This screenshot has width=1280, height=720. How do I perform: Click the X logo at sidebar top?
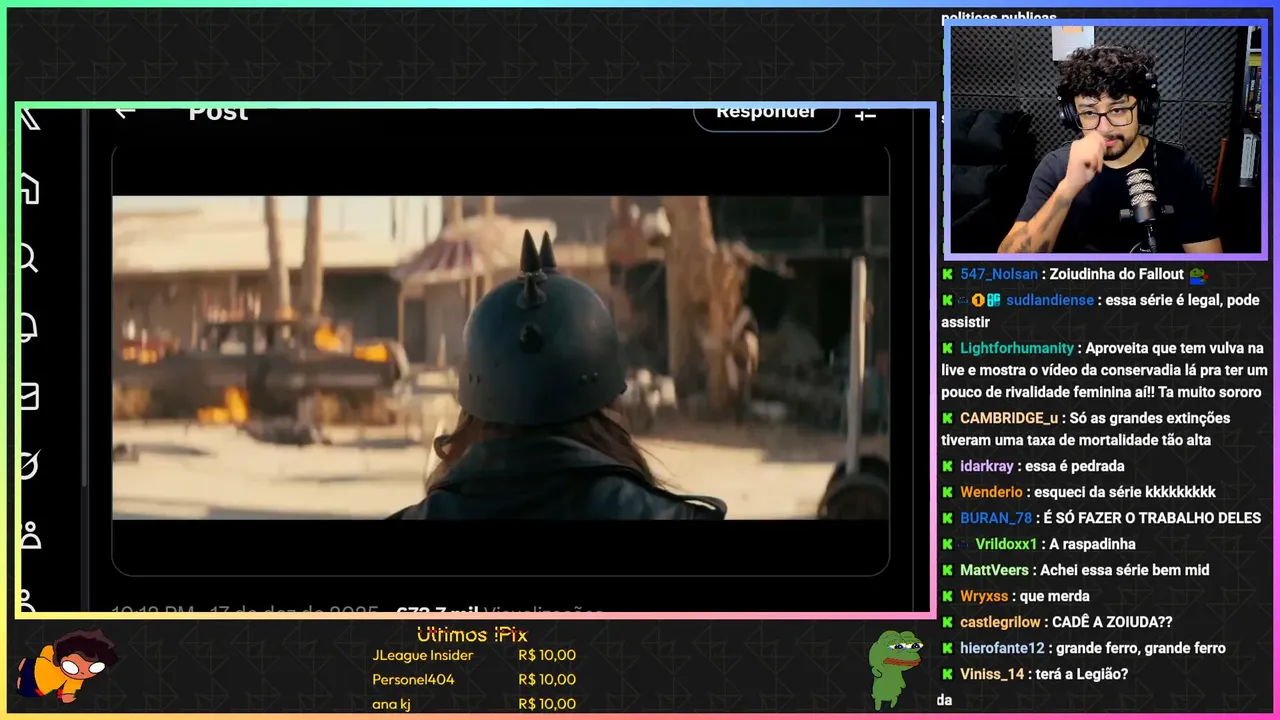(30, 117)
